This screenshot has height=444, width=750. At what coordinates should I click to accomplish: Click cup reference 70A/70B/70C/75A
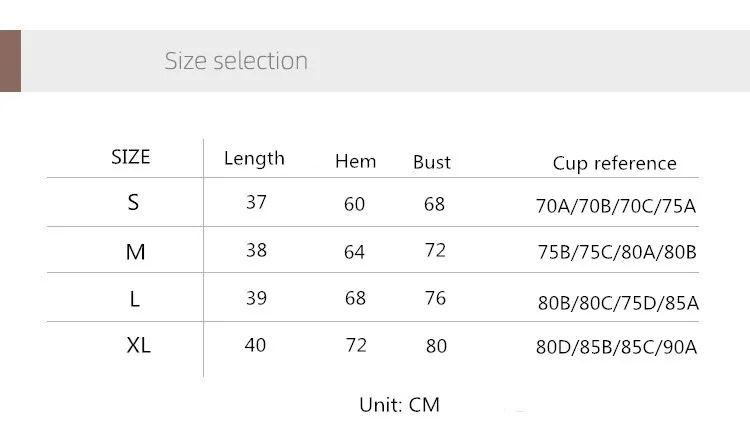pos(616,206)
